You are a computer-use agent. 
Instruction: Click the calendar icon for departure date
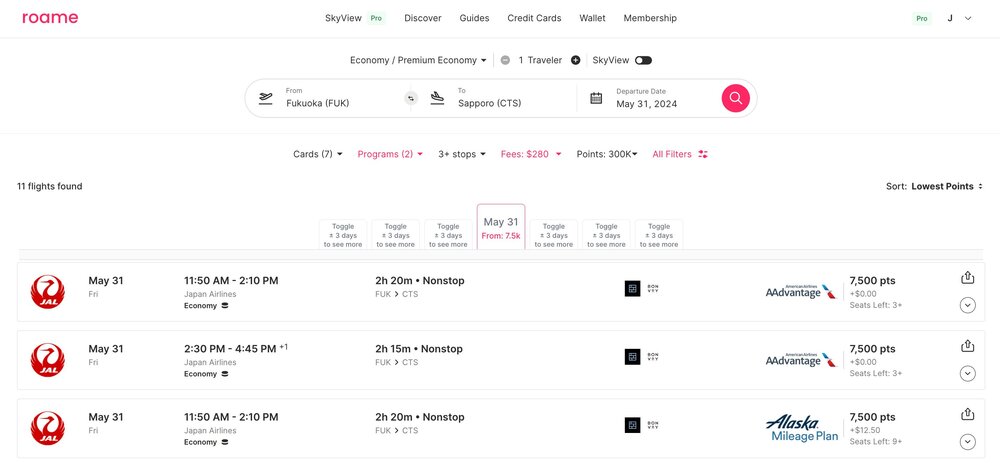pos(596,98)
